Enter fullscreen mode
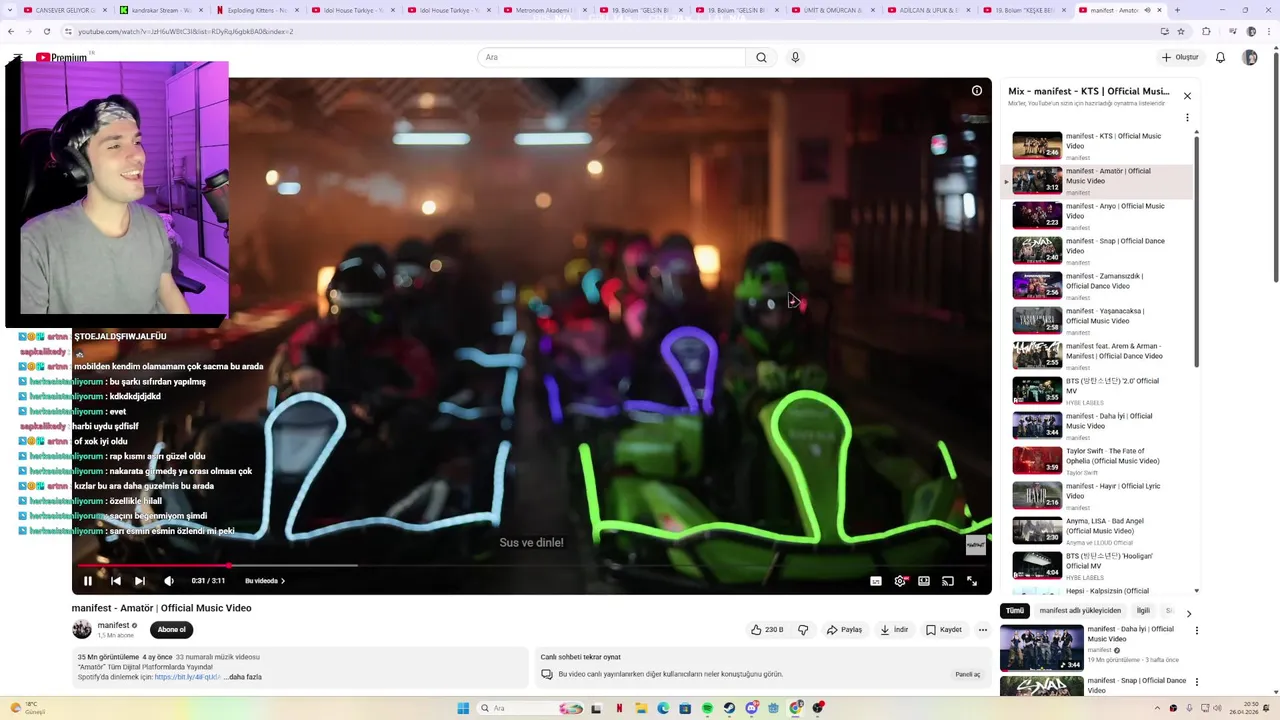Screen dimensions: 1280x720 tap(972, 581)
